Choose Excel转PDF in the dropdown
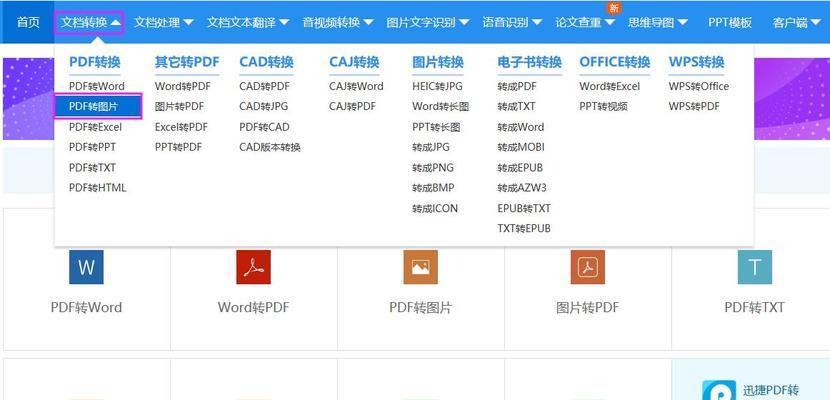The height and width of the screenshot is (400, 830). click(181, 127)
